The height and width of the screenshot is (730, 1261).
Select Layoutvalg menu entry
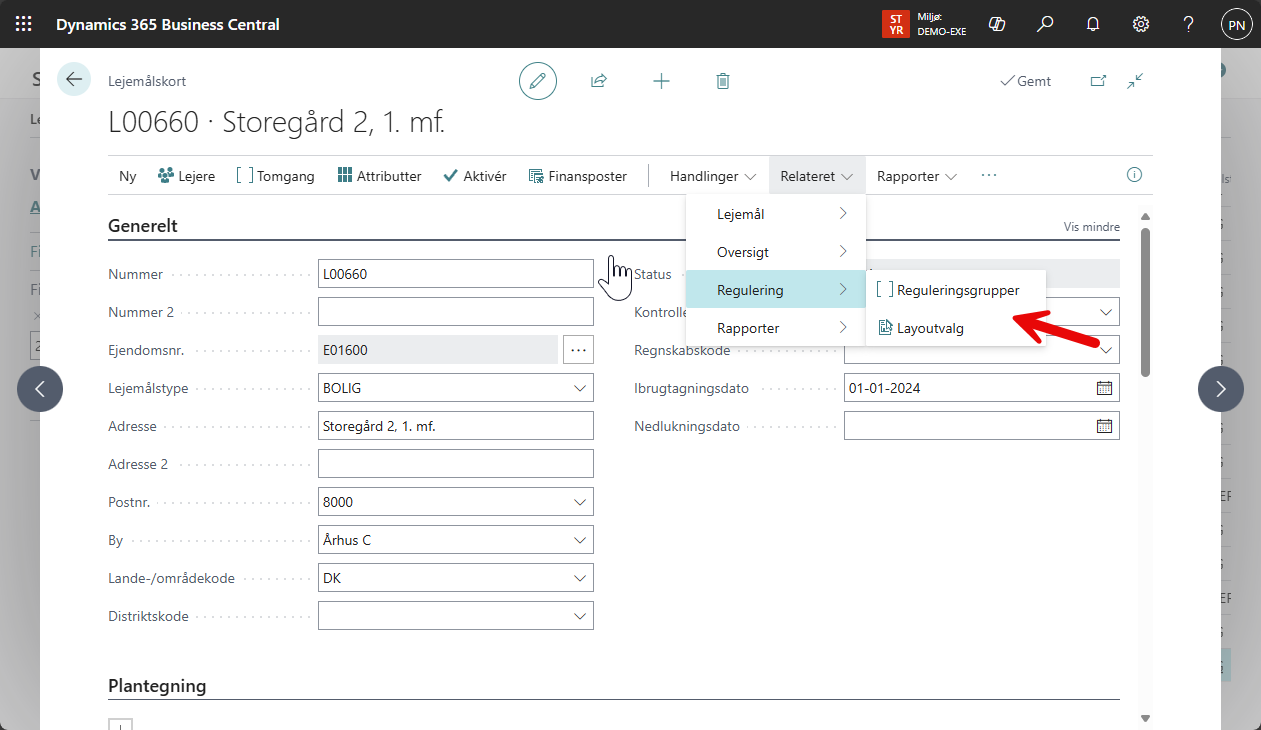pos(930,328)
